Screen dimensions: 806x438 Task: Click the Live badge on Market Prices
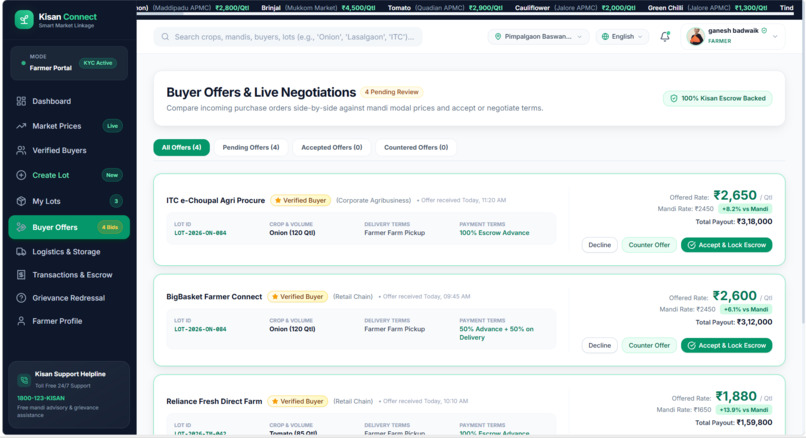point(112,126)
